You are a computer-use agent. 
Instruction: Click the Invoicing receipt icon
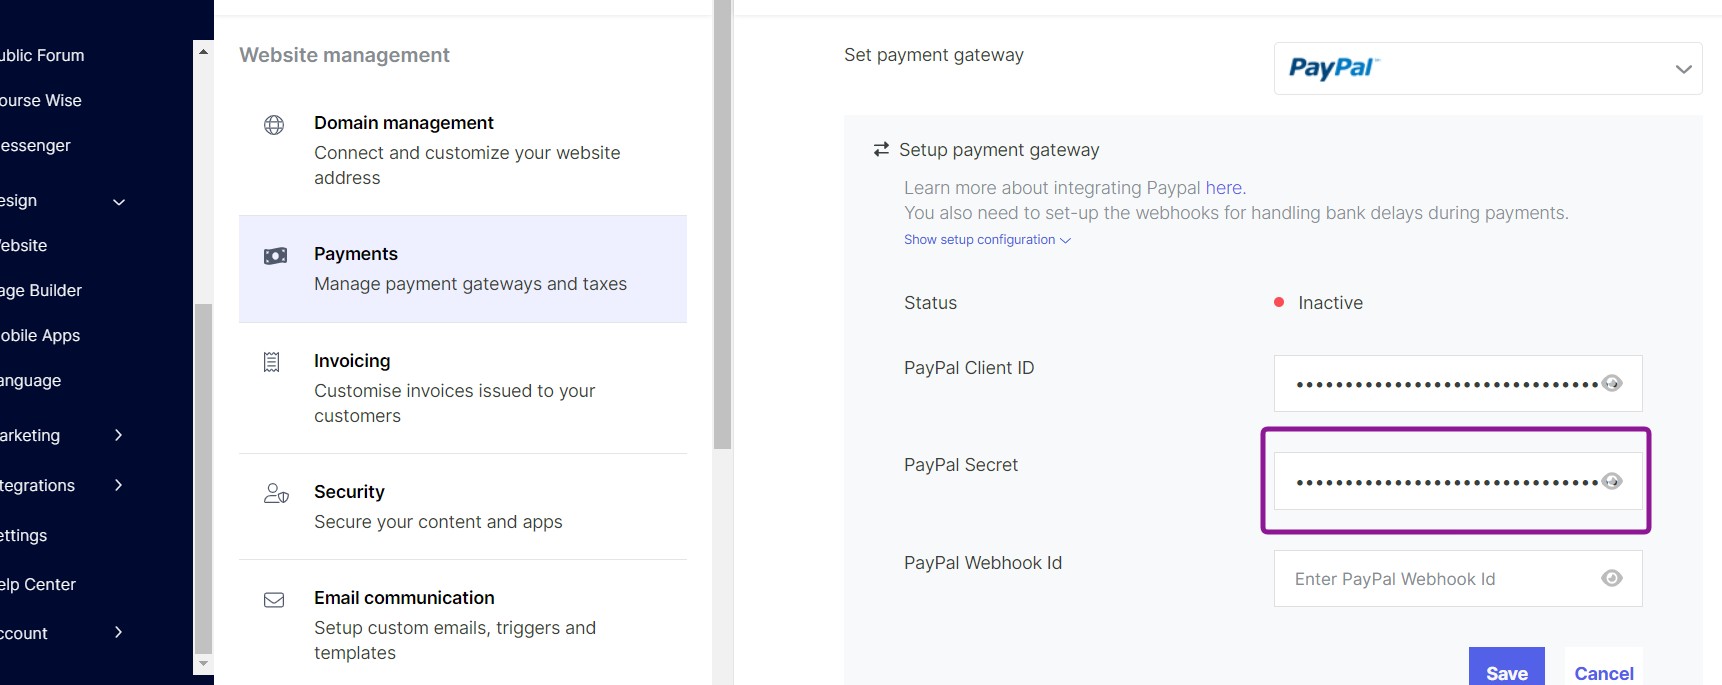coord(271,362)
